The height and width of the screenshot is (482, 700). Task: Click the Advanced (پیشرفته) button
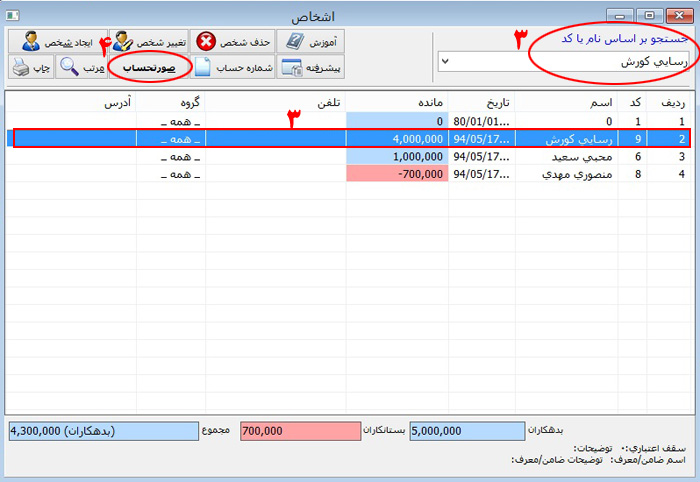coord(309,67)
